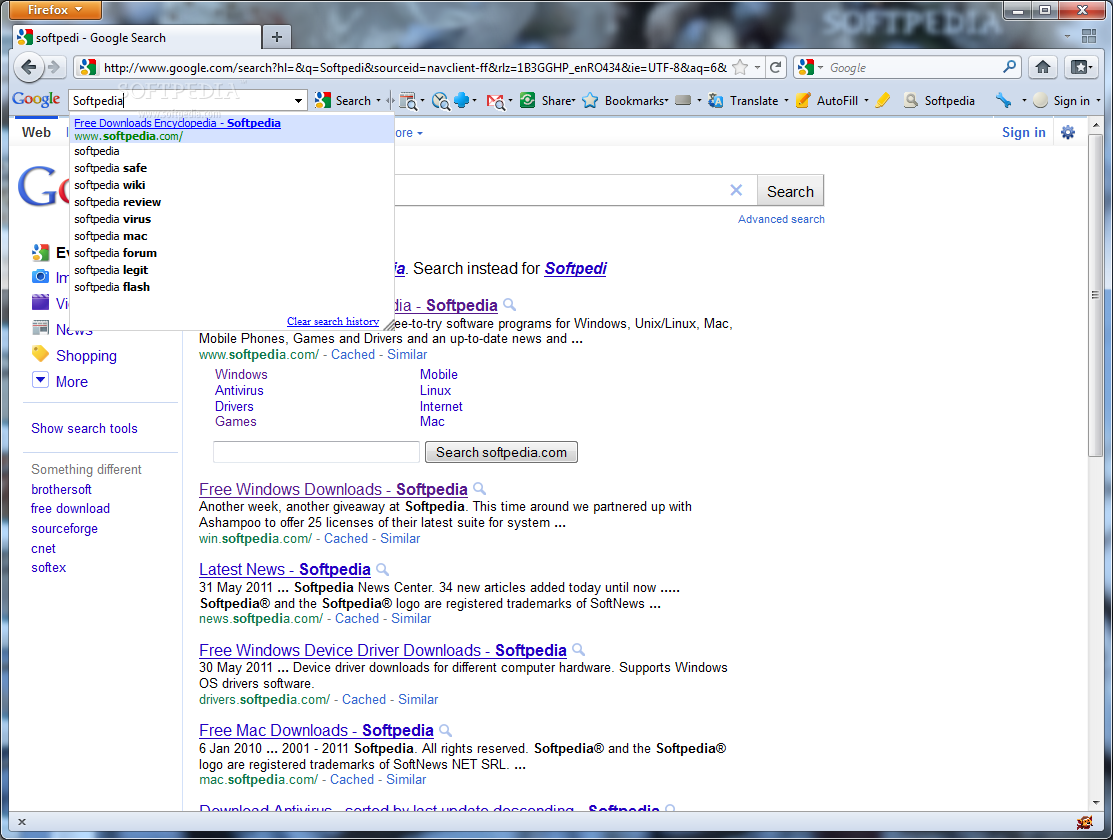Click the Share button on Google toolbar
Viewport: 1113px width, 840px height.
(x=547, y=101)
